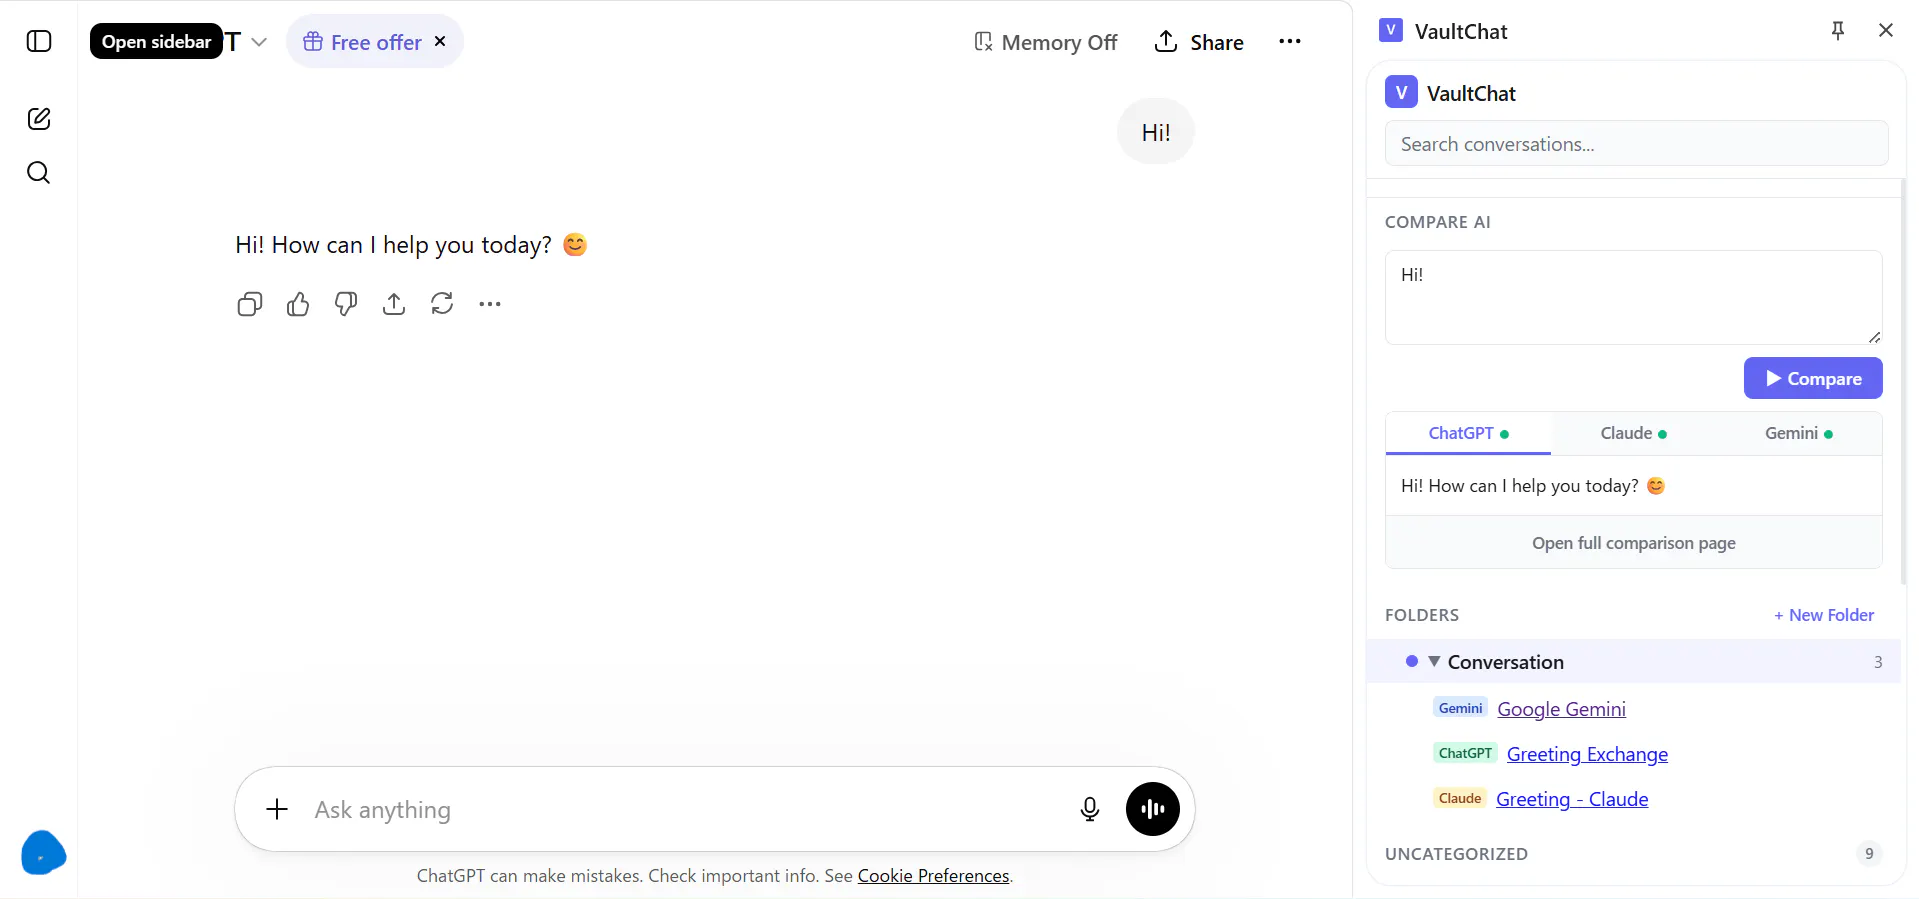Share this conversation
The image size is (1919, 899).
click(1199, 42)
